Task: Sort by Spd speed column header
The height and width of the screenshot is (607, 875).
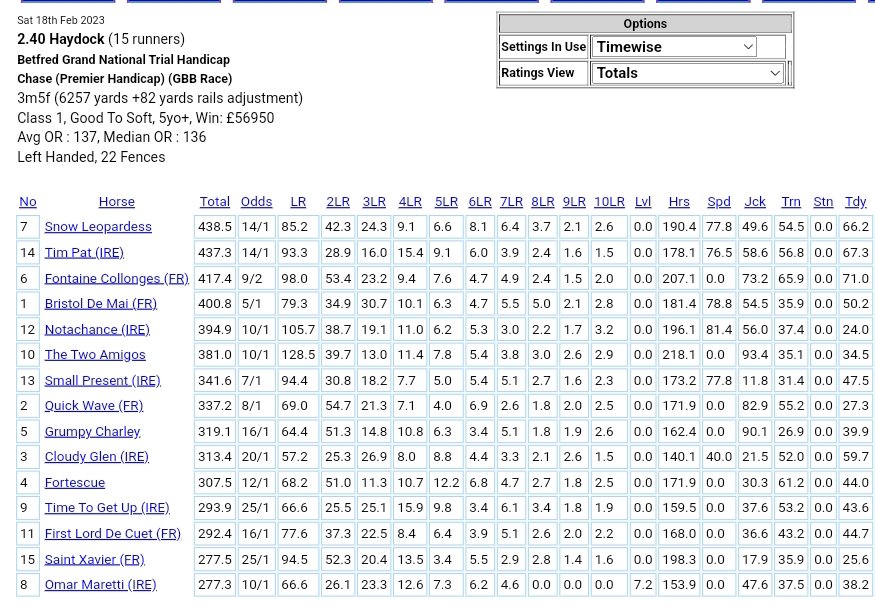Action: 718,201
